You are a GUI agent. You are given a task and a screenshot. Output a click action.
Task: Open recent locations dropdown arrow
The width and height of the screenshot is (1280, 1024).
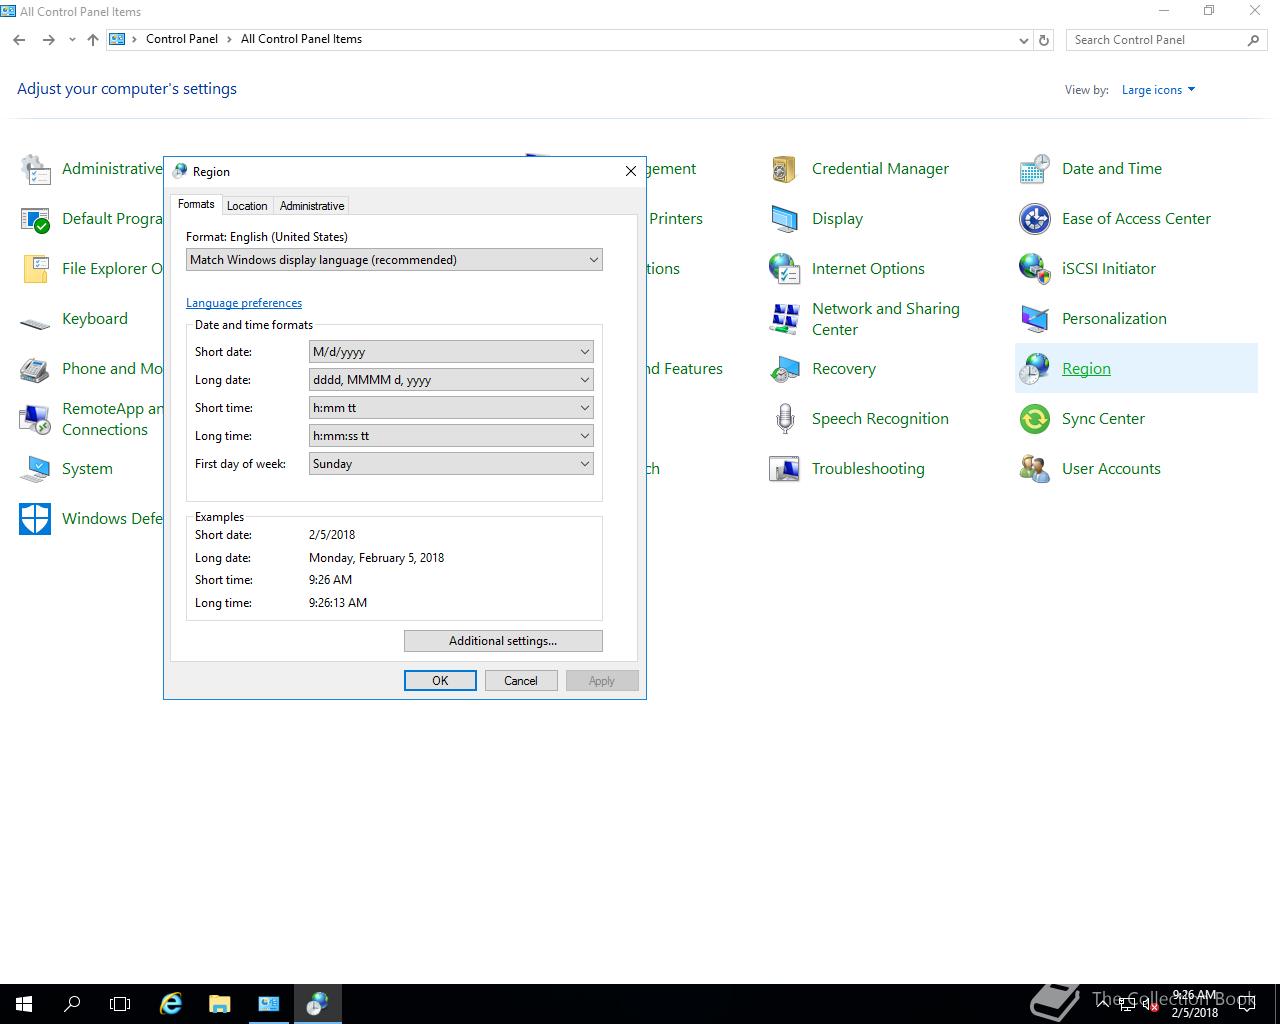coord(72,40)
